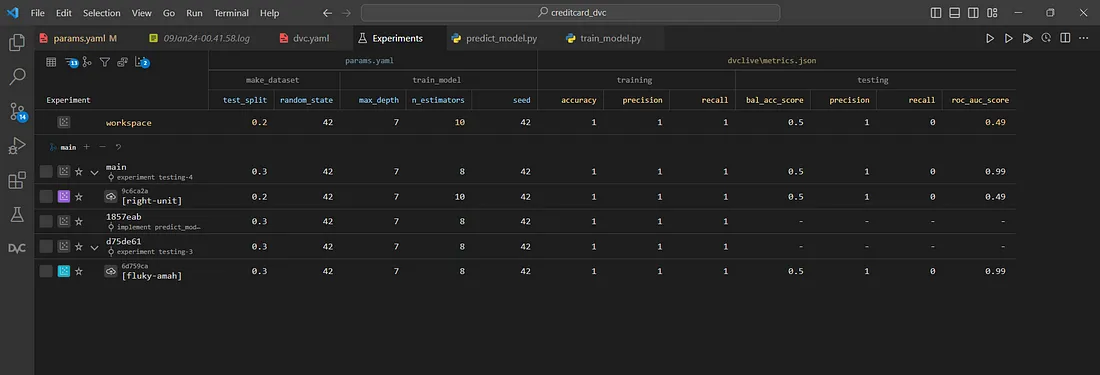Screen dimensions: 1100x375
Task: Click the minus icon next to main branch
Action: (102, 147)
